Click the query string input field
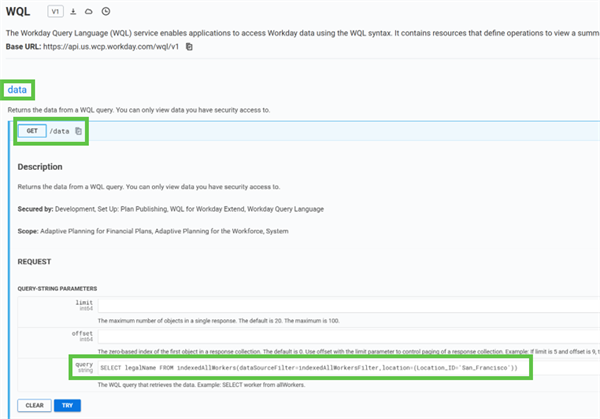Image resolution: width=600 pixels, height=419 pixels. pos(349,368)
